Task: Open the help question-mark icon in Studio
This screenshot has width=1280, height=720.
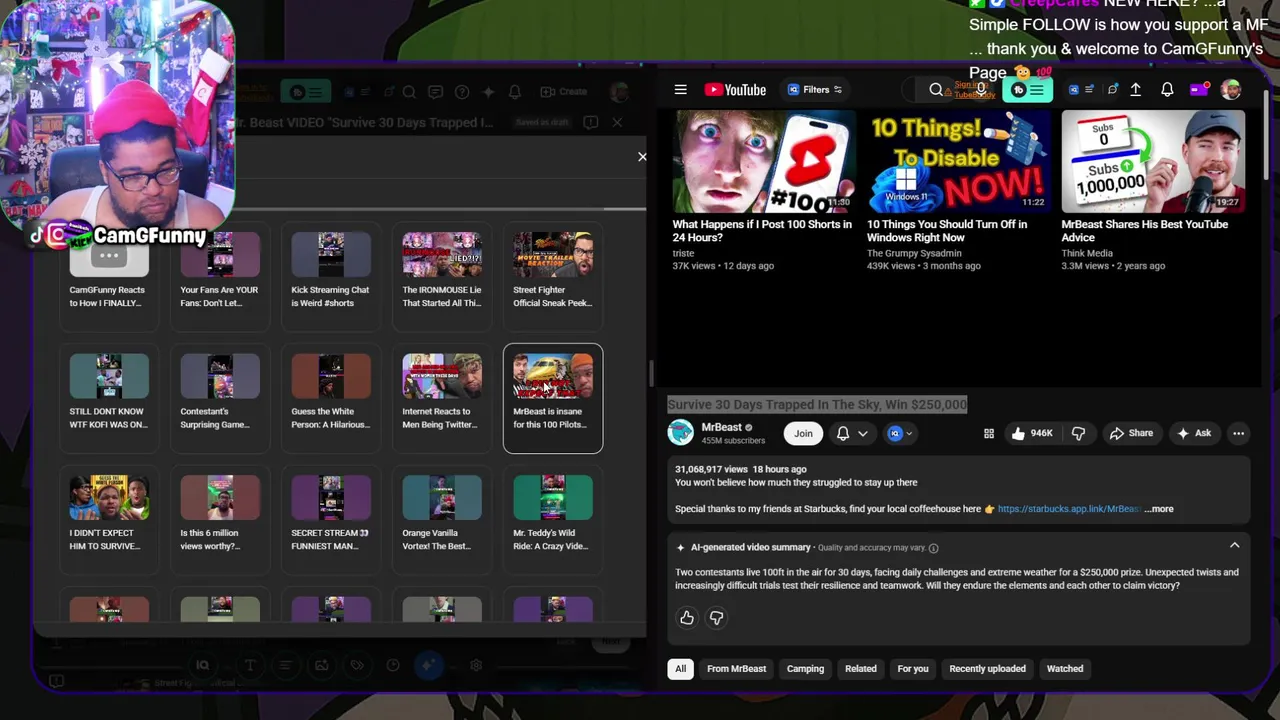Action: tap(462, 92)
